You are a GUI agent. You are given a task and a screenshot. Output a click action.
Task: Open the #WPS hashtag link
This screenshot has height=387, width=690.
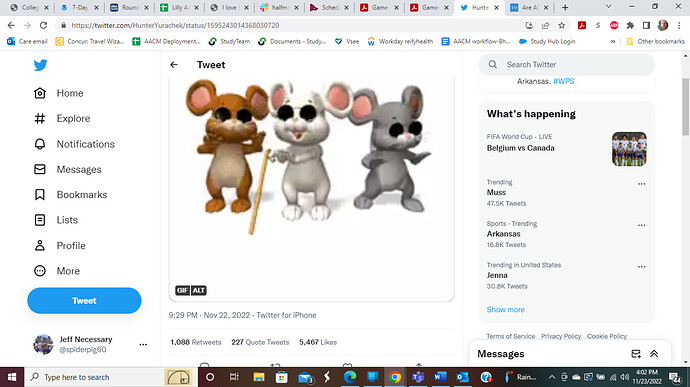point(564,81)
